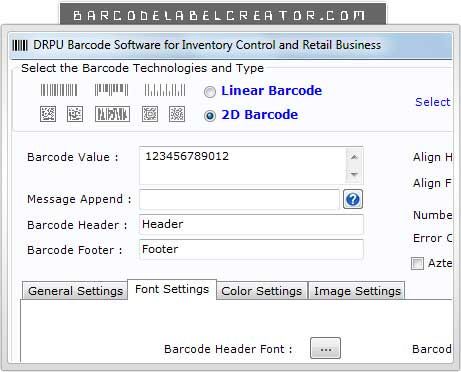The width and height of the screenshot is (461, 372).
Task: Click the Barcode Footer text field
Action: coord(251,249)
